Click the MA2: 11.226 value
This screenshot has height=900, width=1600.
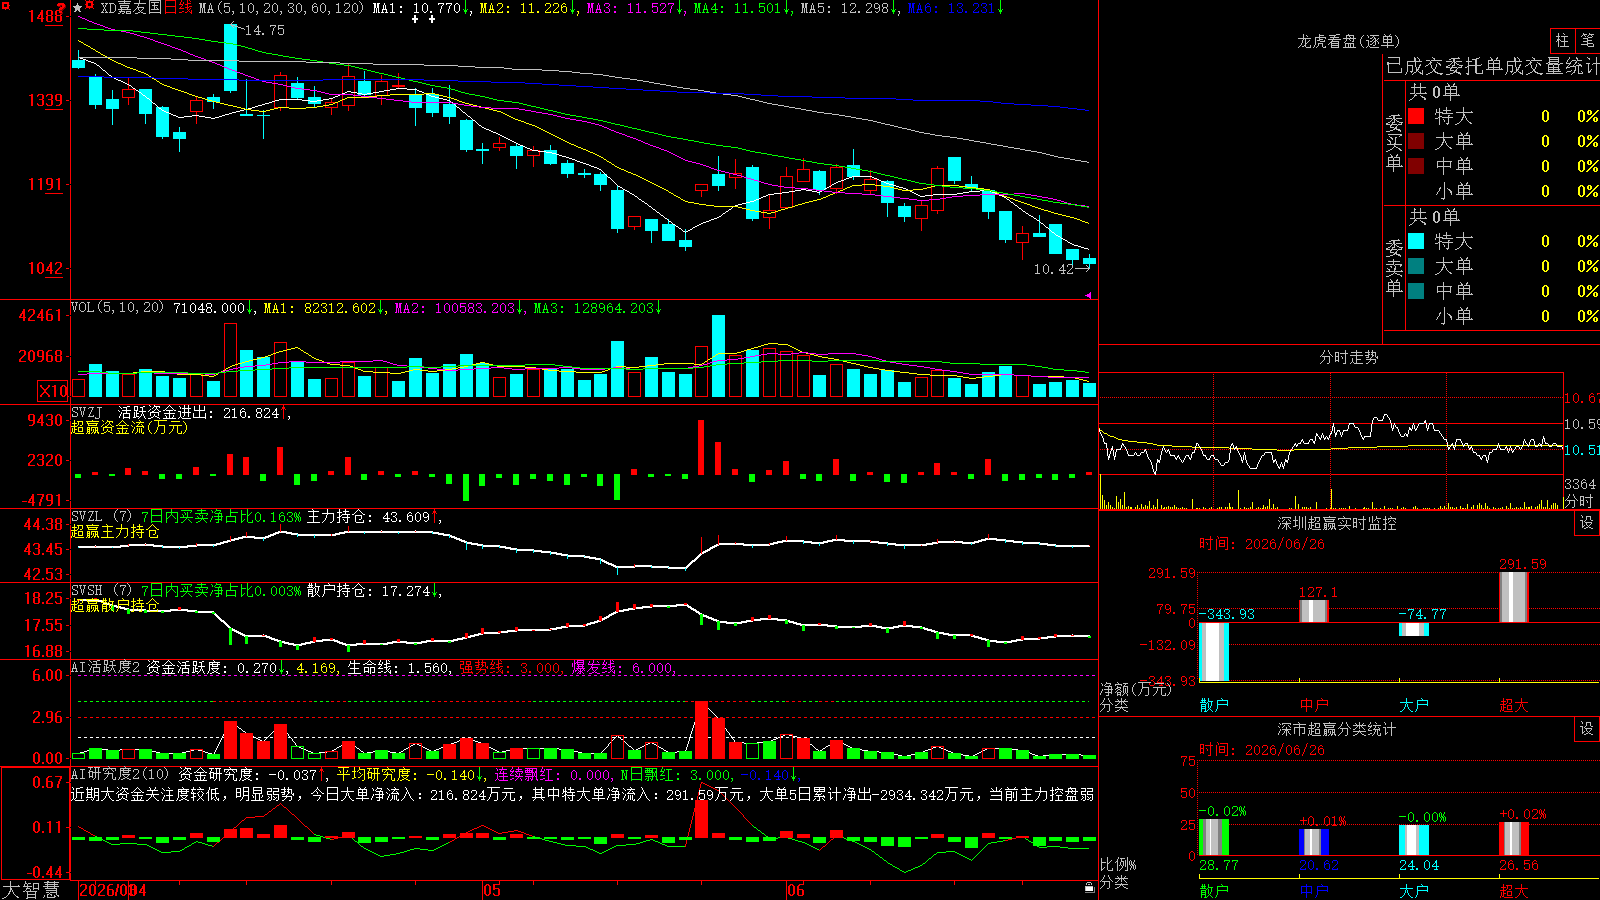(529, 8)
